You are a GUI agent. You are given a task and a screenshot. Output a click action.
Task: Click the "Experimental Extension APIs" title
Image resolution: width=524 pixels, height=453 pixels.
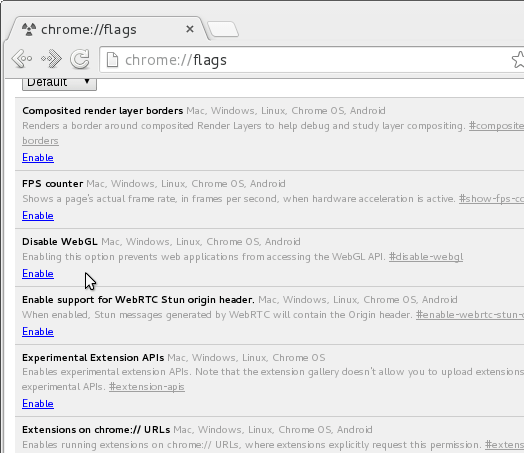click(93, 358)
